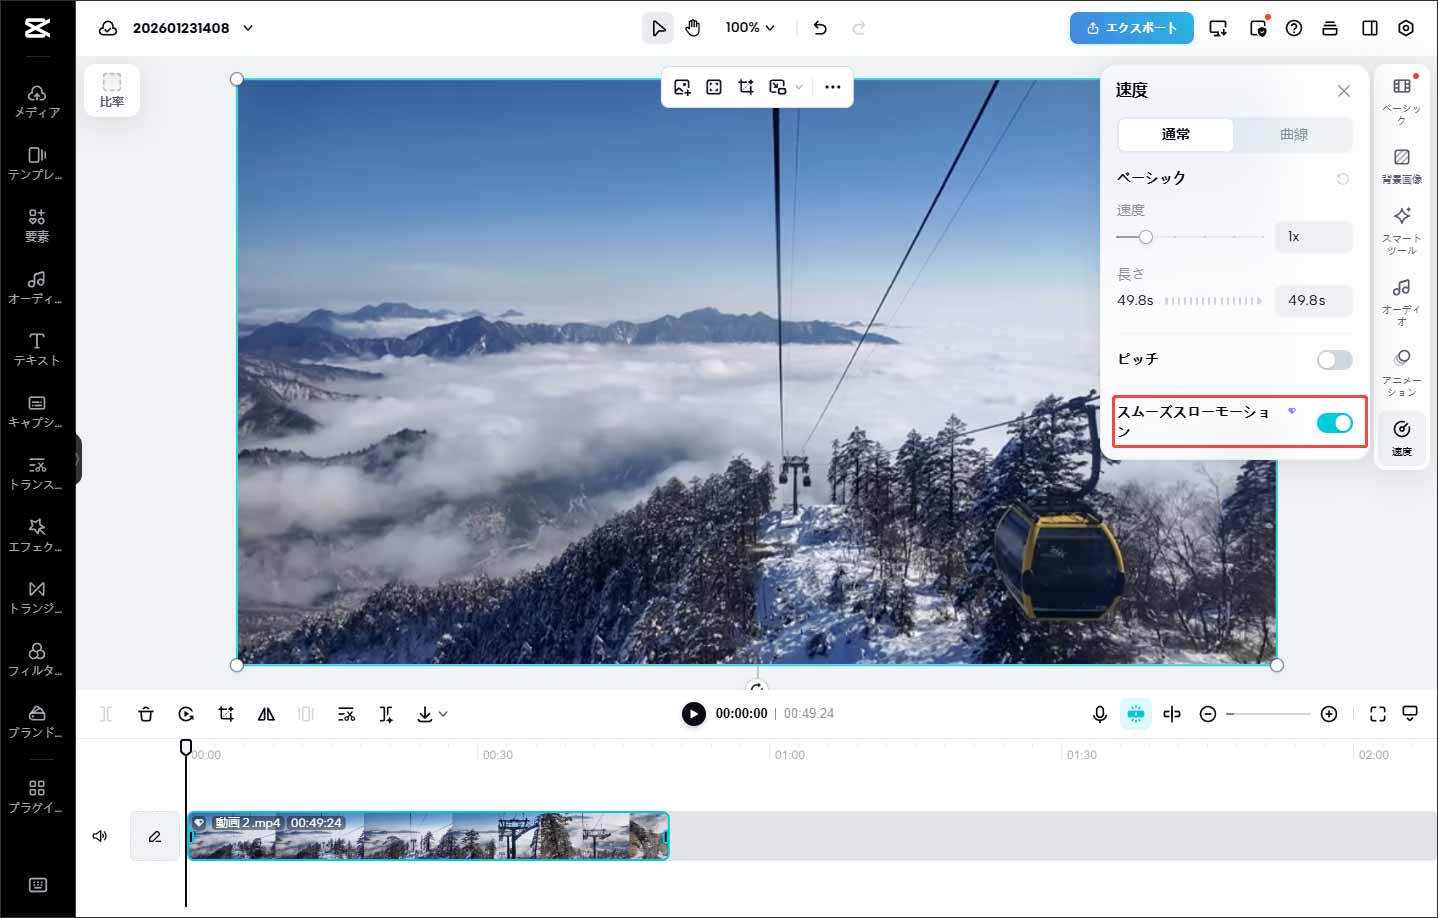
Task: Open the 背景画像 panel
Action: (1401, 166)
